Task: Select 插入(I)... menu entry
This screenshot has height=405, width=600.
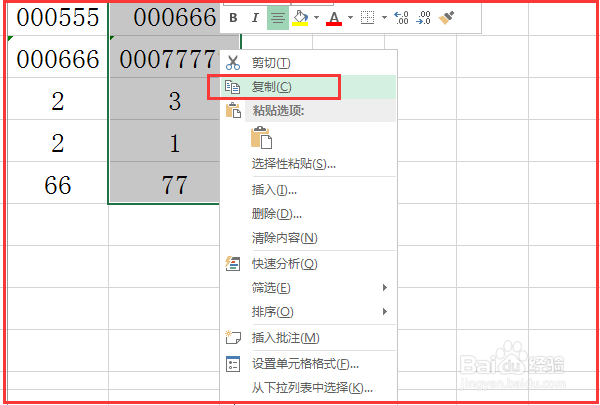Action: point(309,190)
